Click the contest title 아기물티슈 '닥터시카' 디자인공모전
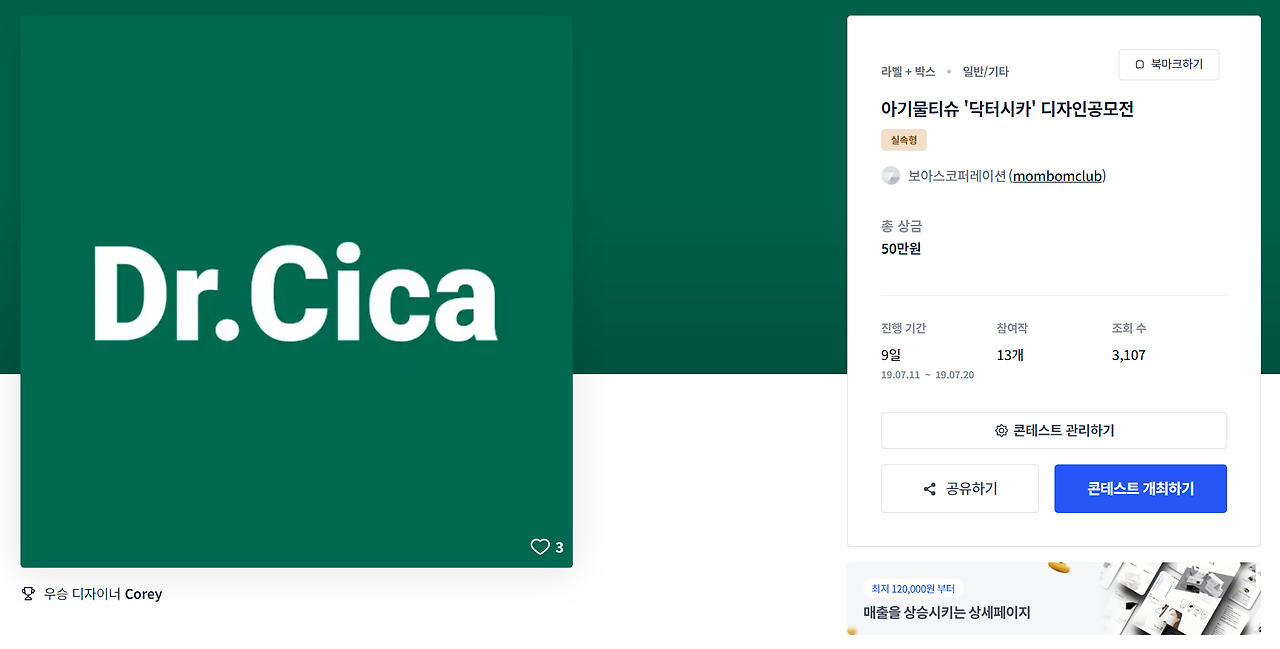Viewport: 1280px width, 649px height. pos(1007,109)
